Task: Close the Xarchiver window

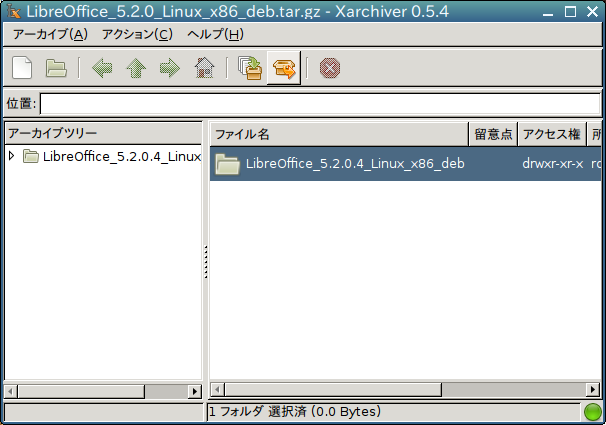Action: click(x=592, y=12)
